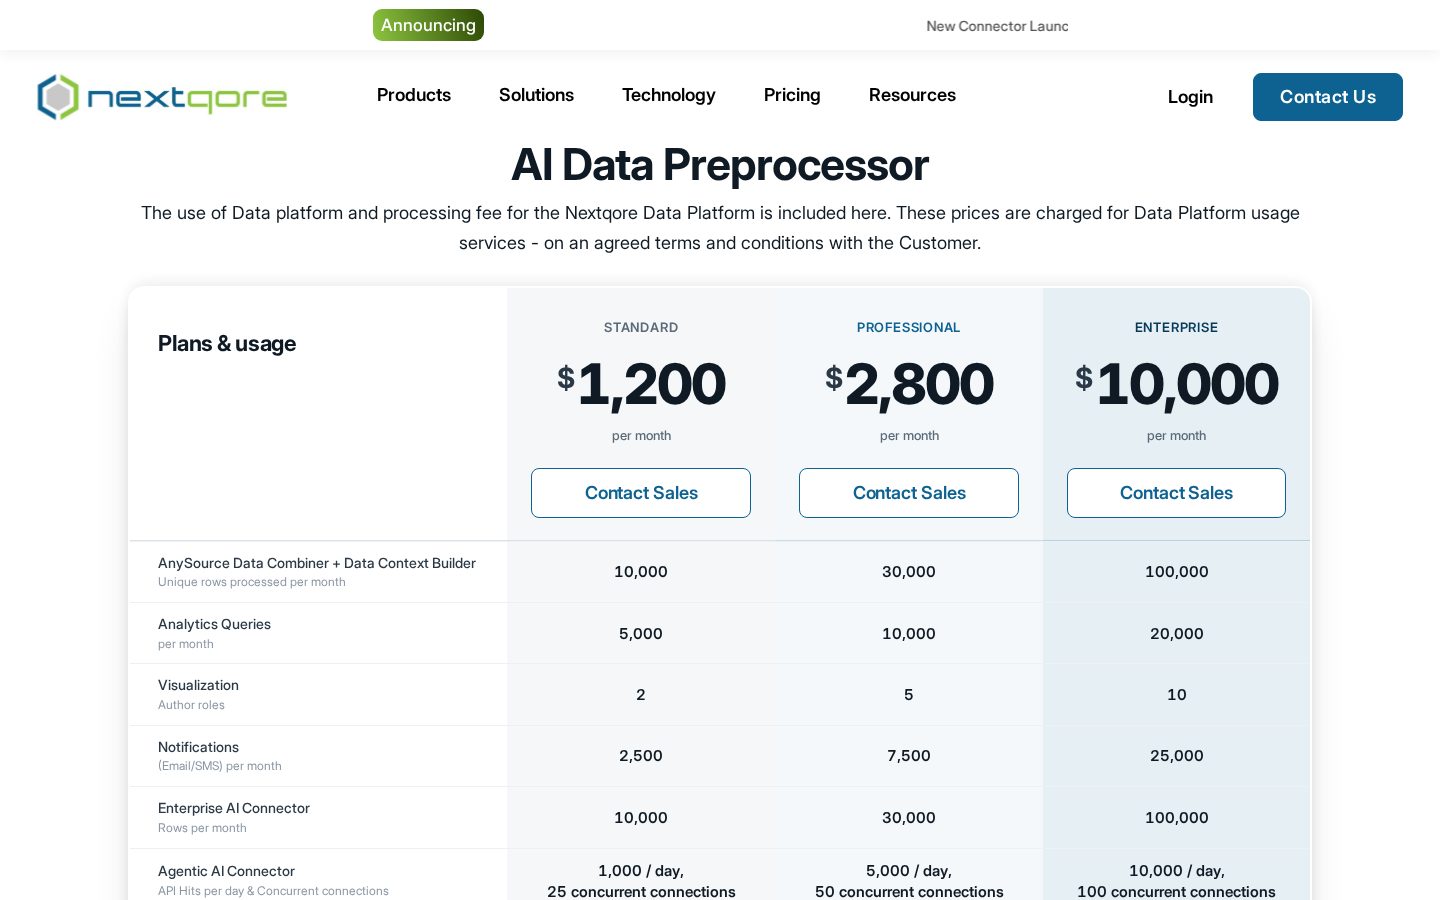Click Enterprise Visualization value 10
This screenshot has height=900, width=1440.
click(1176, 695)
